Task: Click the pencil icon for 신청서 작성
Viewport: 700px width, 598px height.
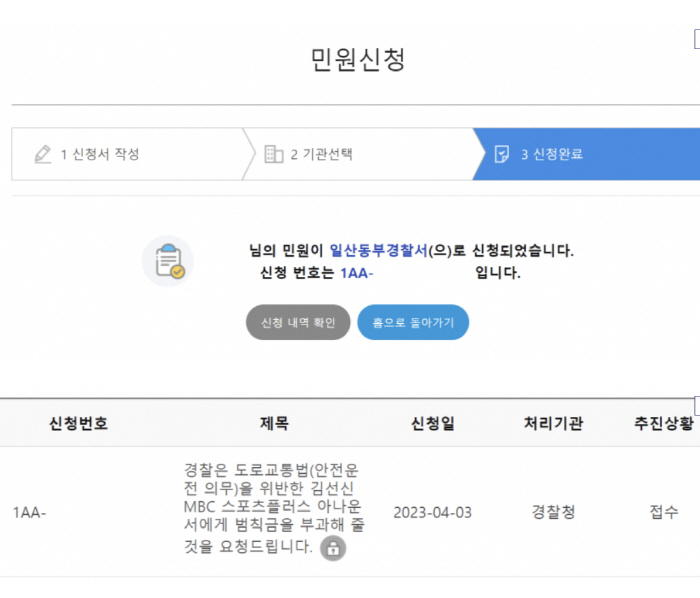Action: [43, 154]
